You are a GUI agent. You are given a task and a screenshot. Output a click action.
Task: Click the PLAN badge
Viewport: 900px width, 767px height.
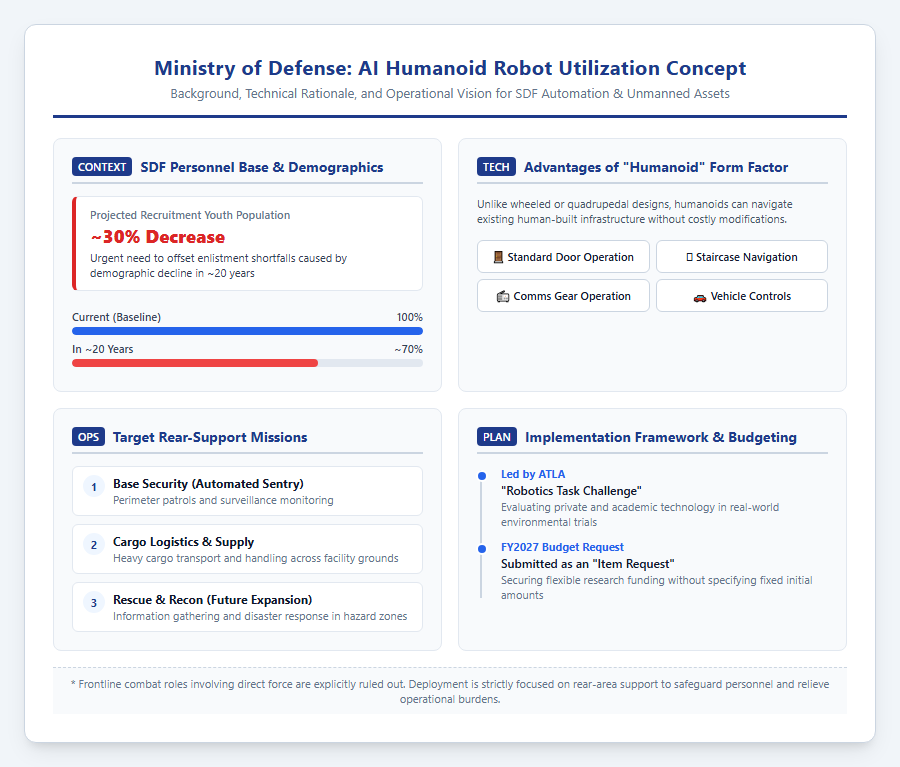(x=496, y=437)
